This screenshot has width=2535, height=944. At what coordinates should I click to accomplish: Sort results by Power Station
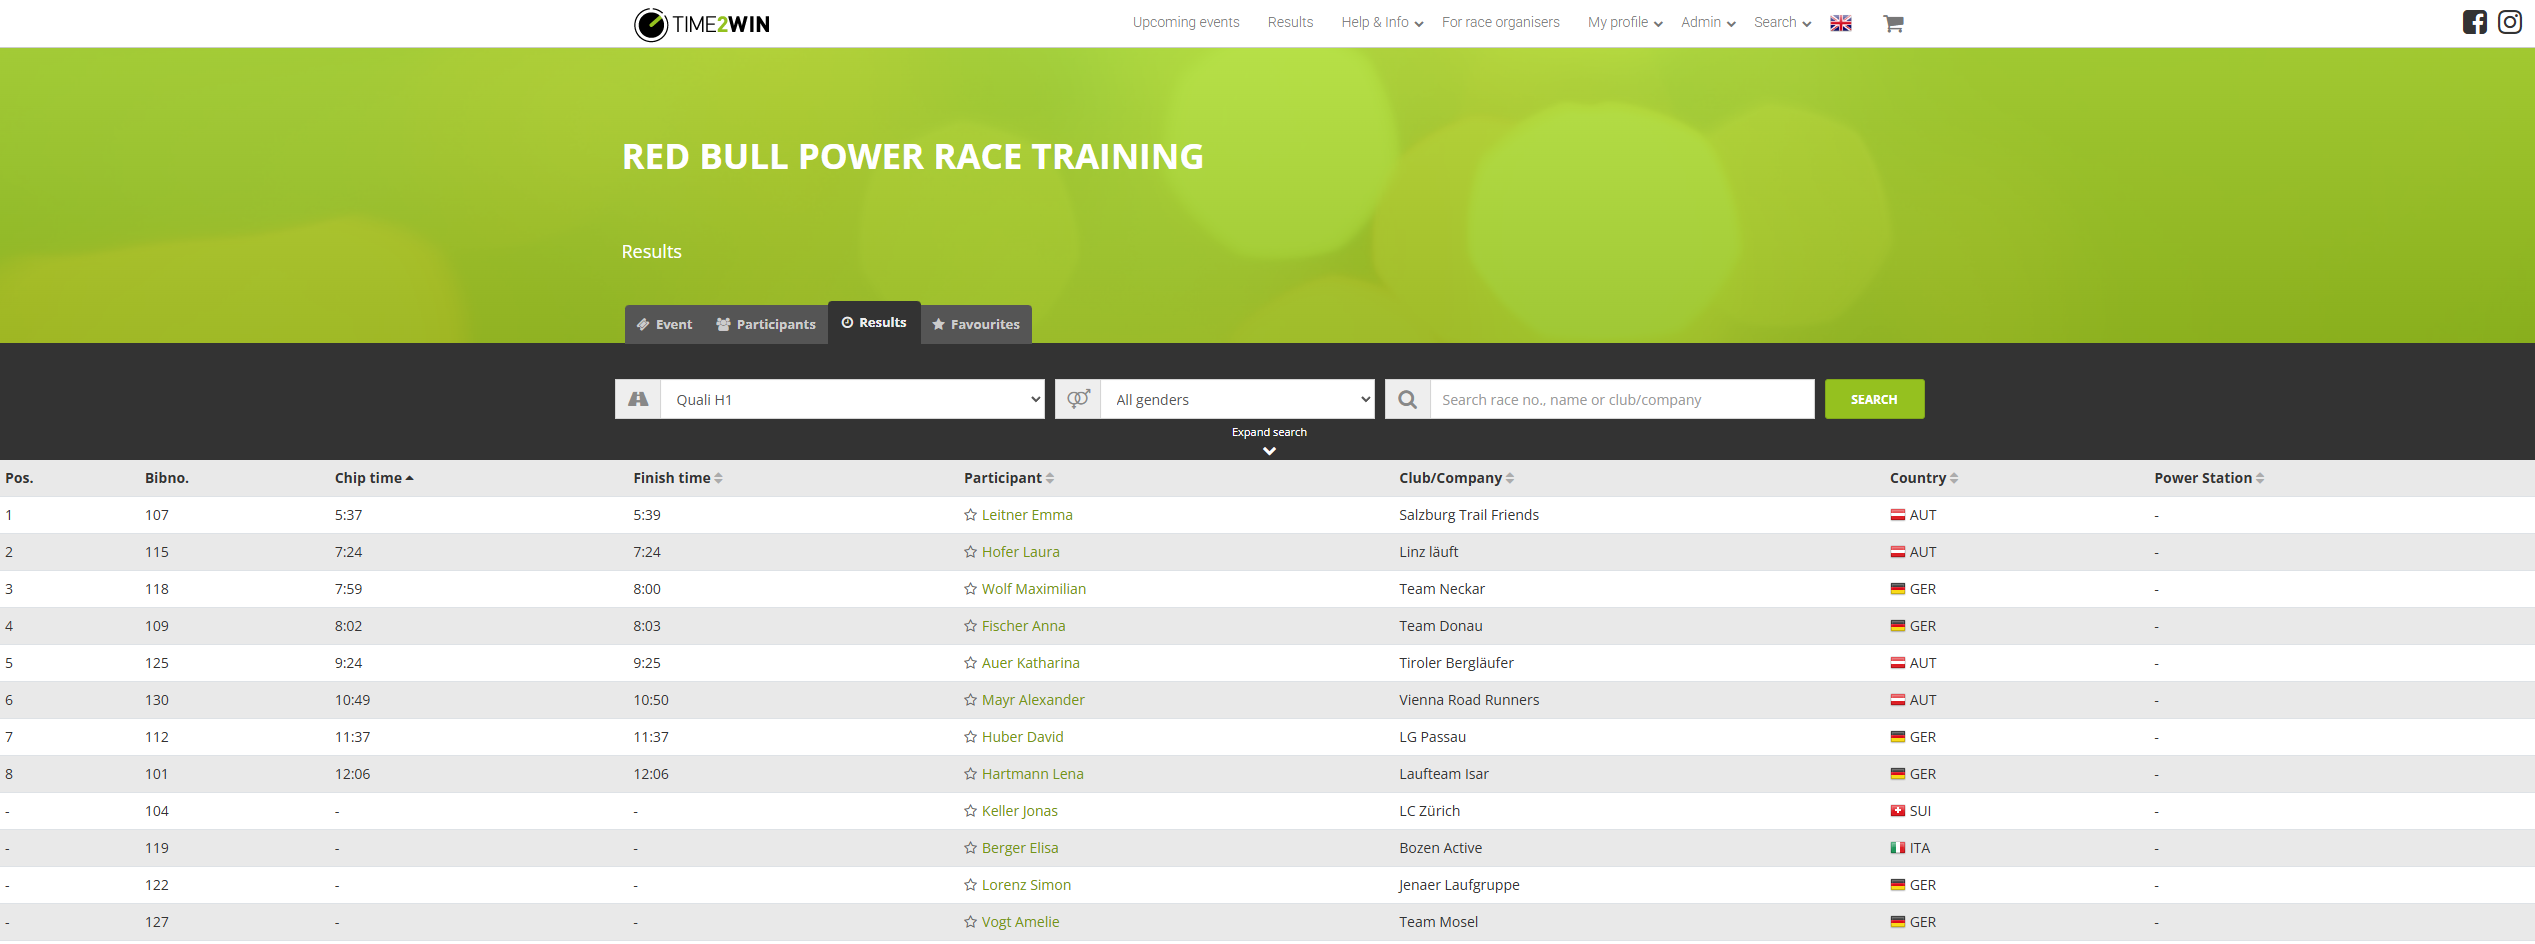point(2209,478)
